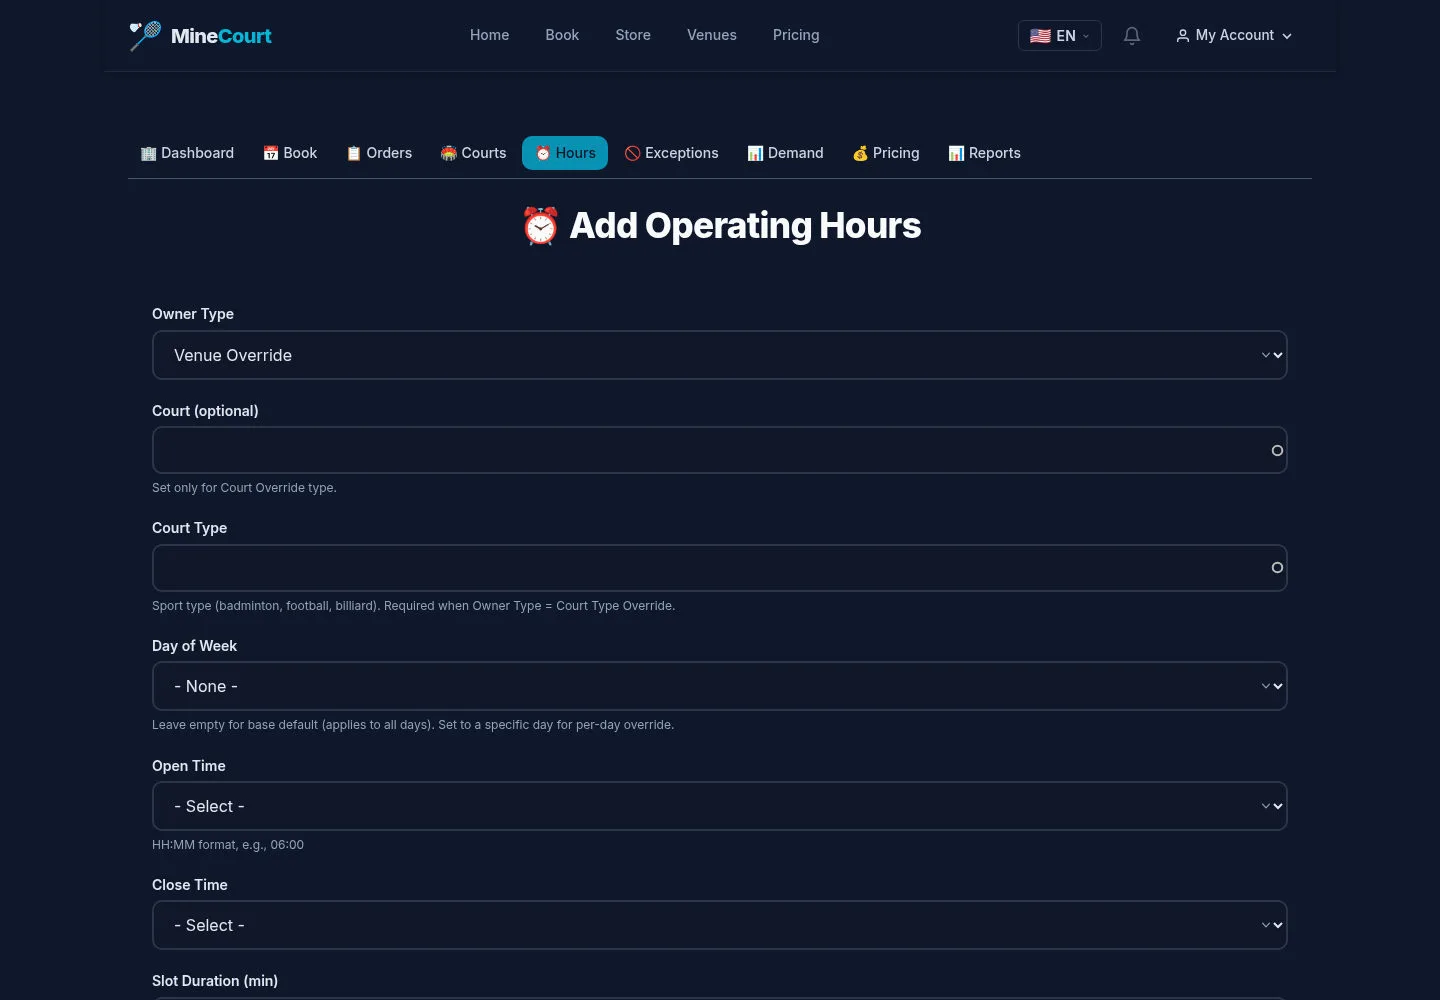Click the stadium icon on Courts tab
This screenshot has width=1440, height=1000.
(x=449, y=153)
